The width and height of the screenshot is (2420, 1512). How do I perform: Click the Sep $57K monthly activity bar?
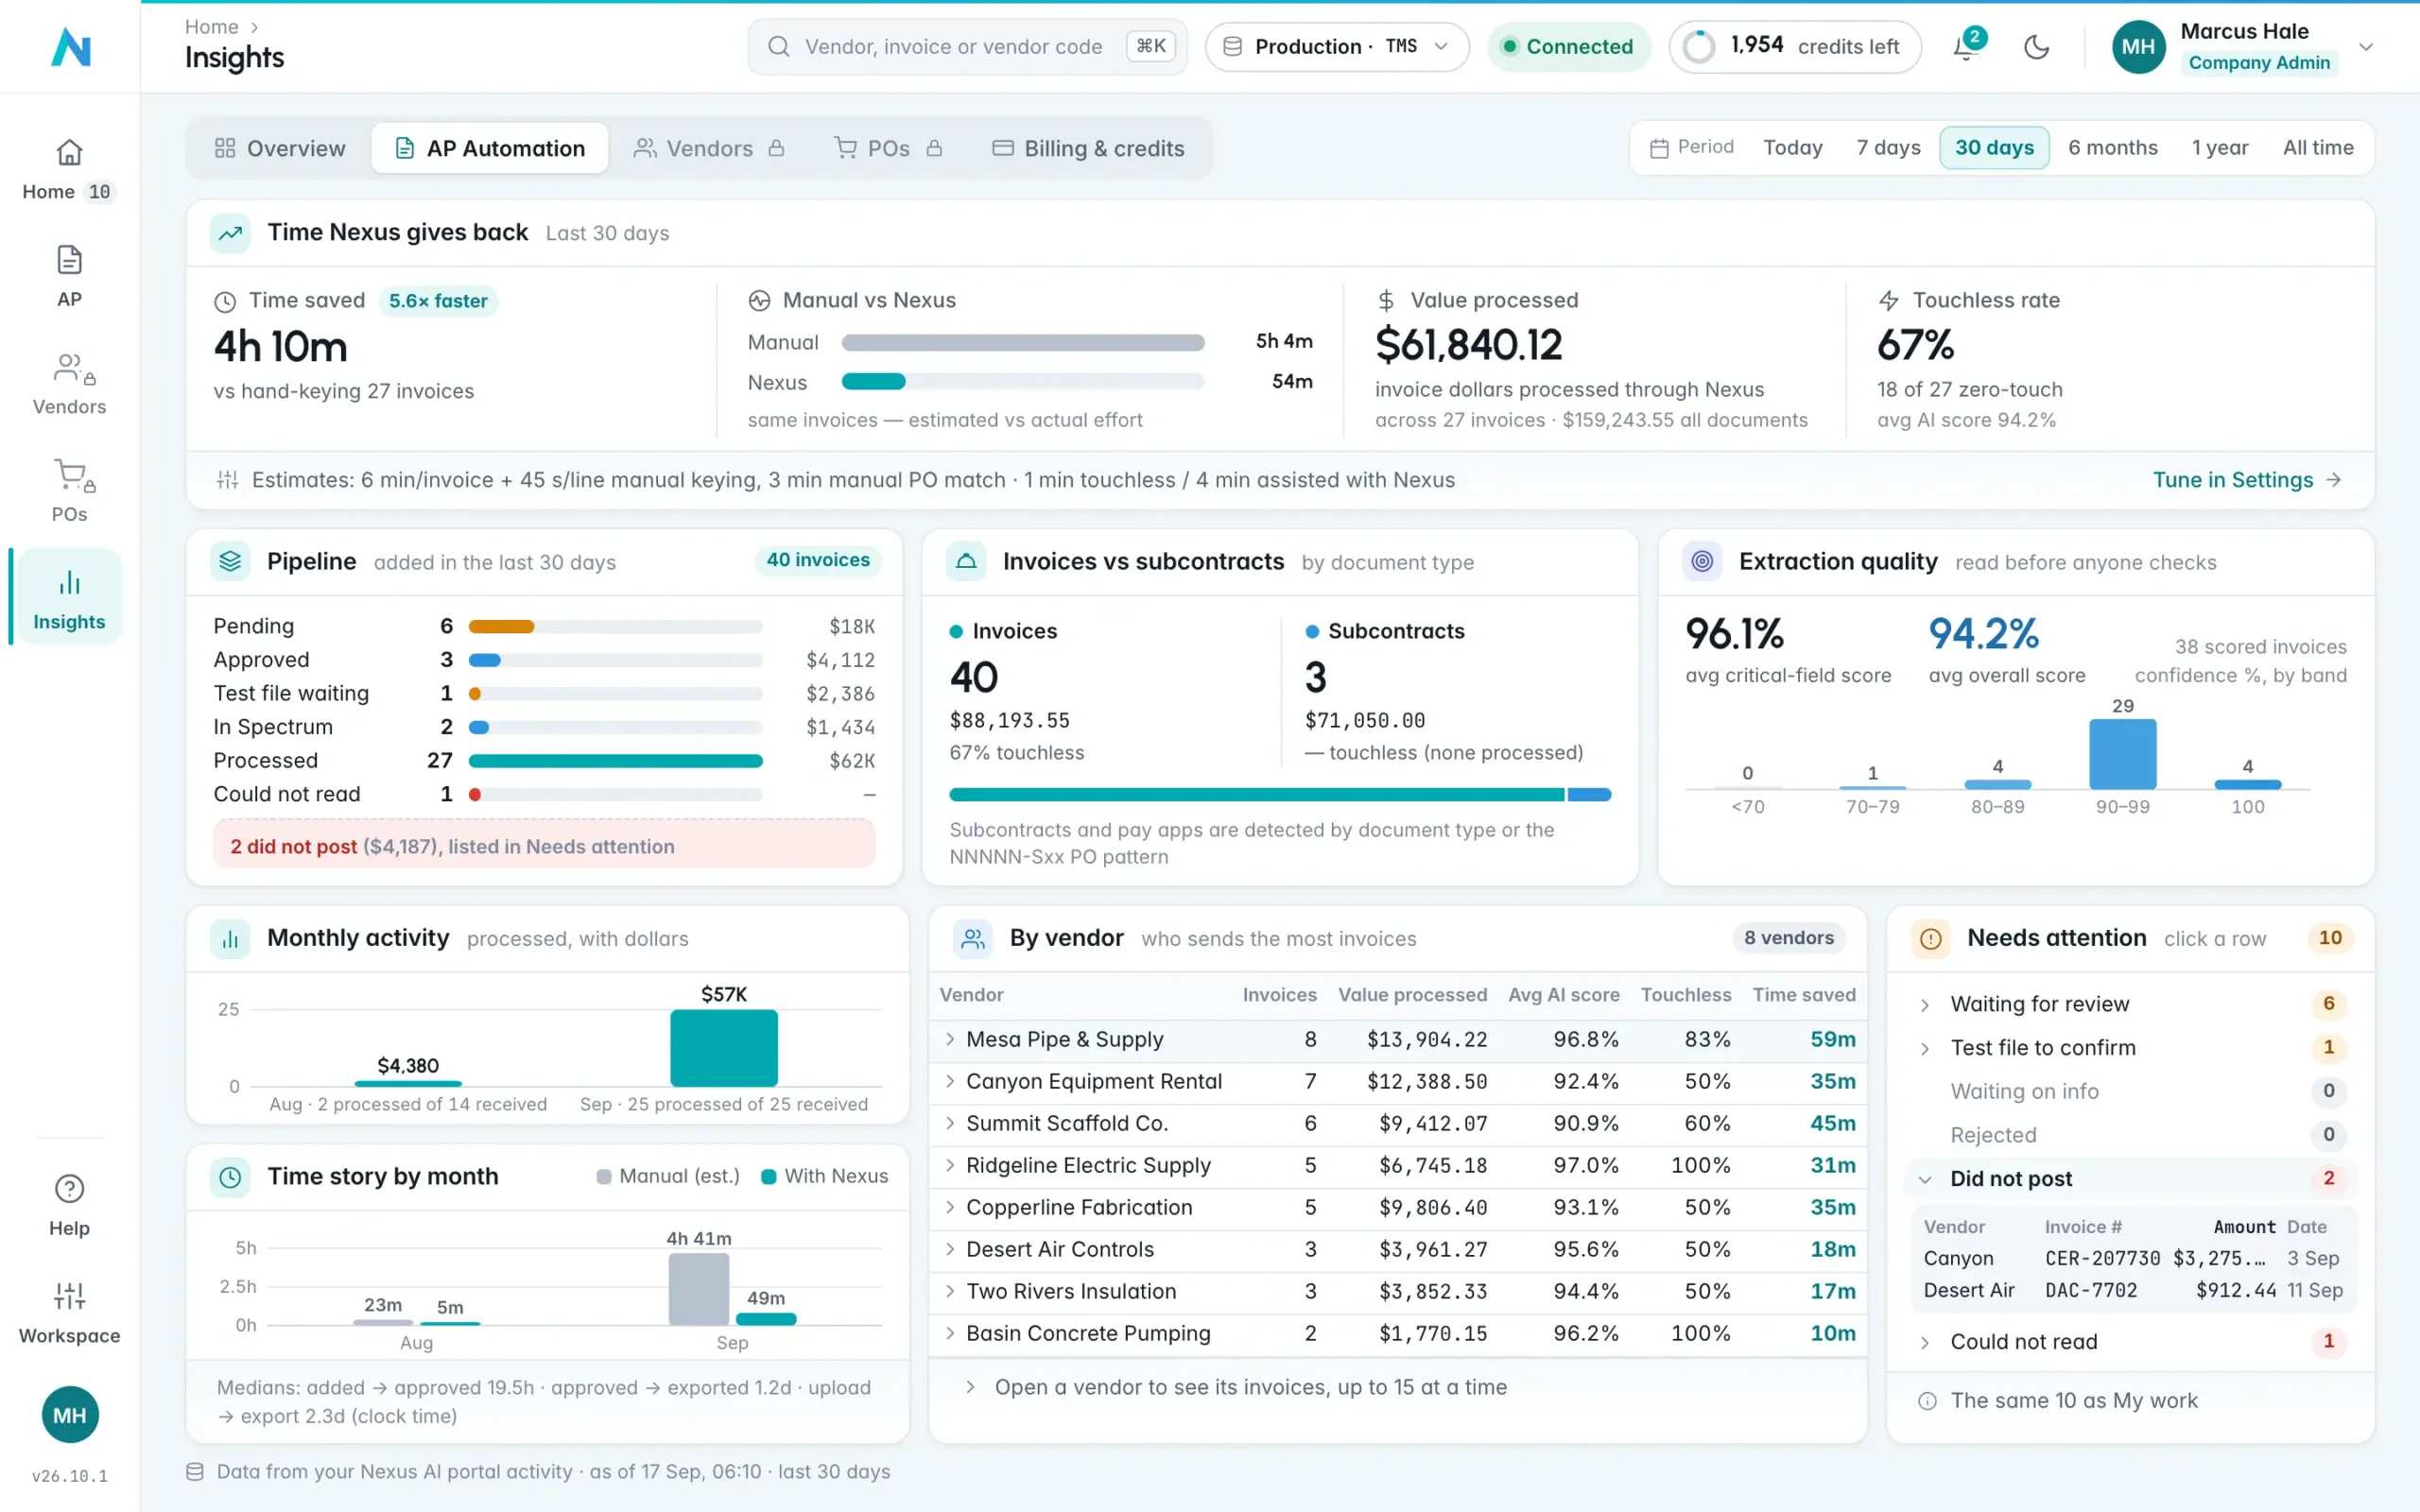[x=724, y=1048]
